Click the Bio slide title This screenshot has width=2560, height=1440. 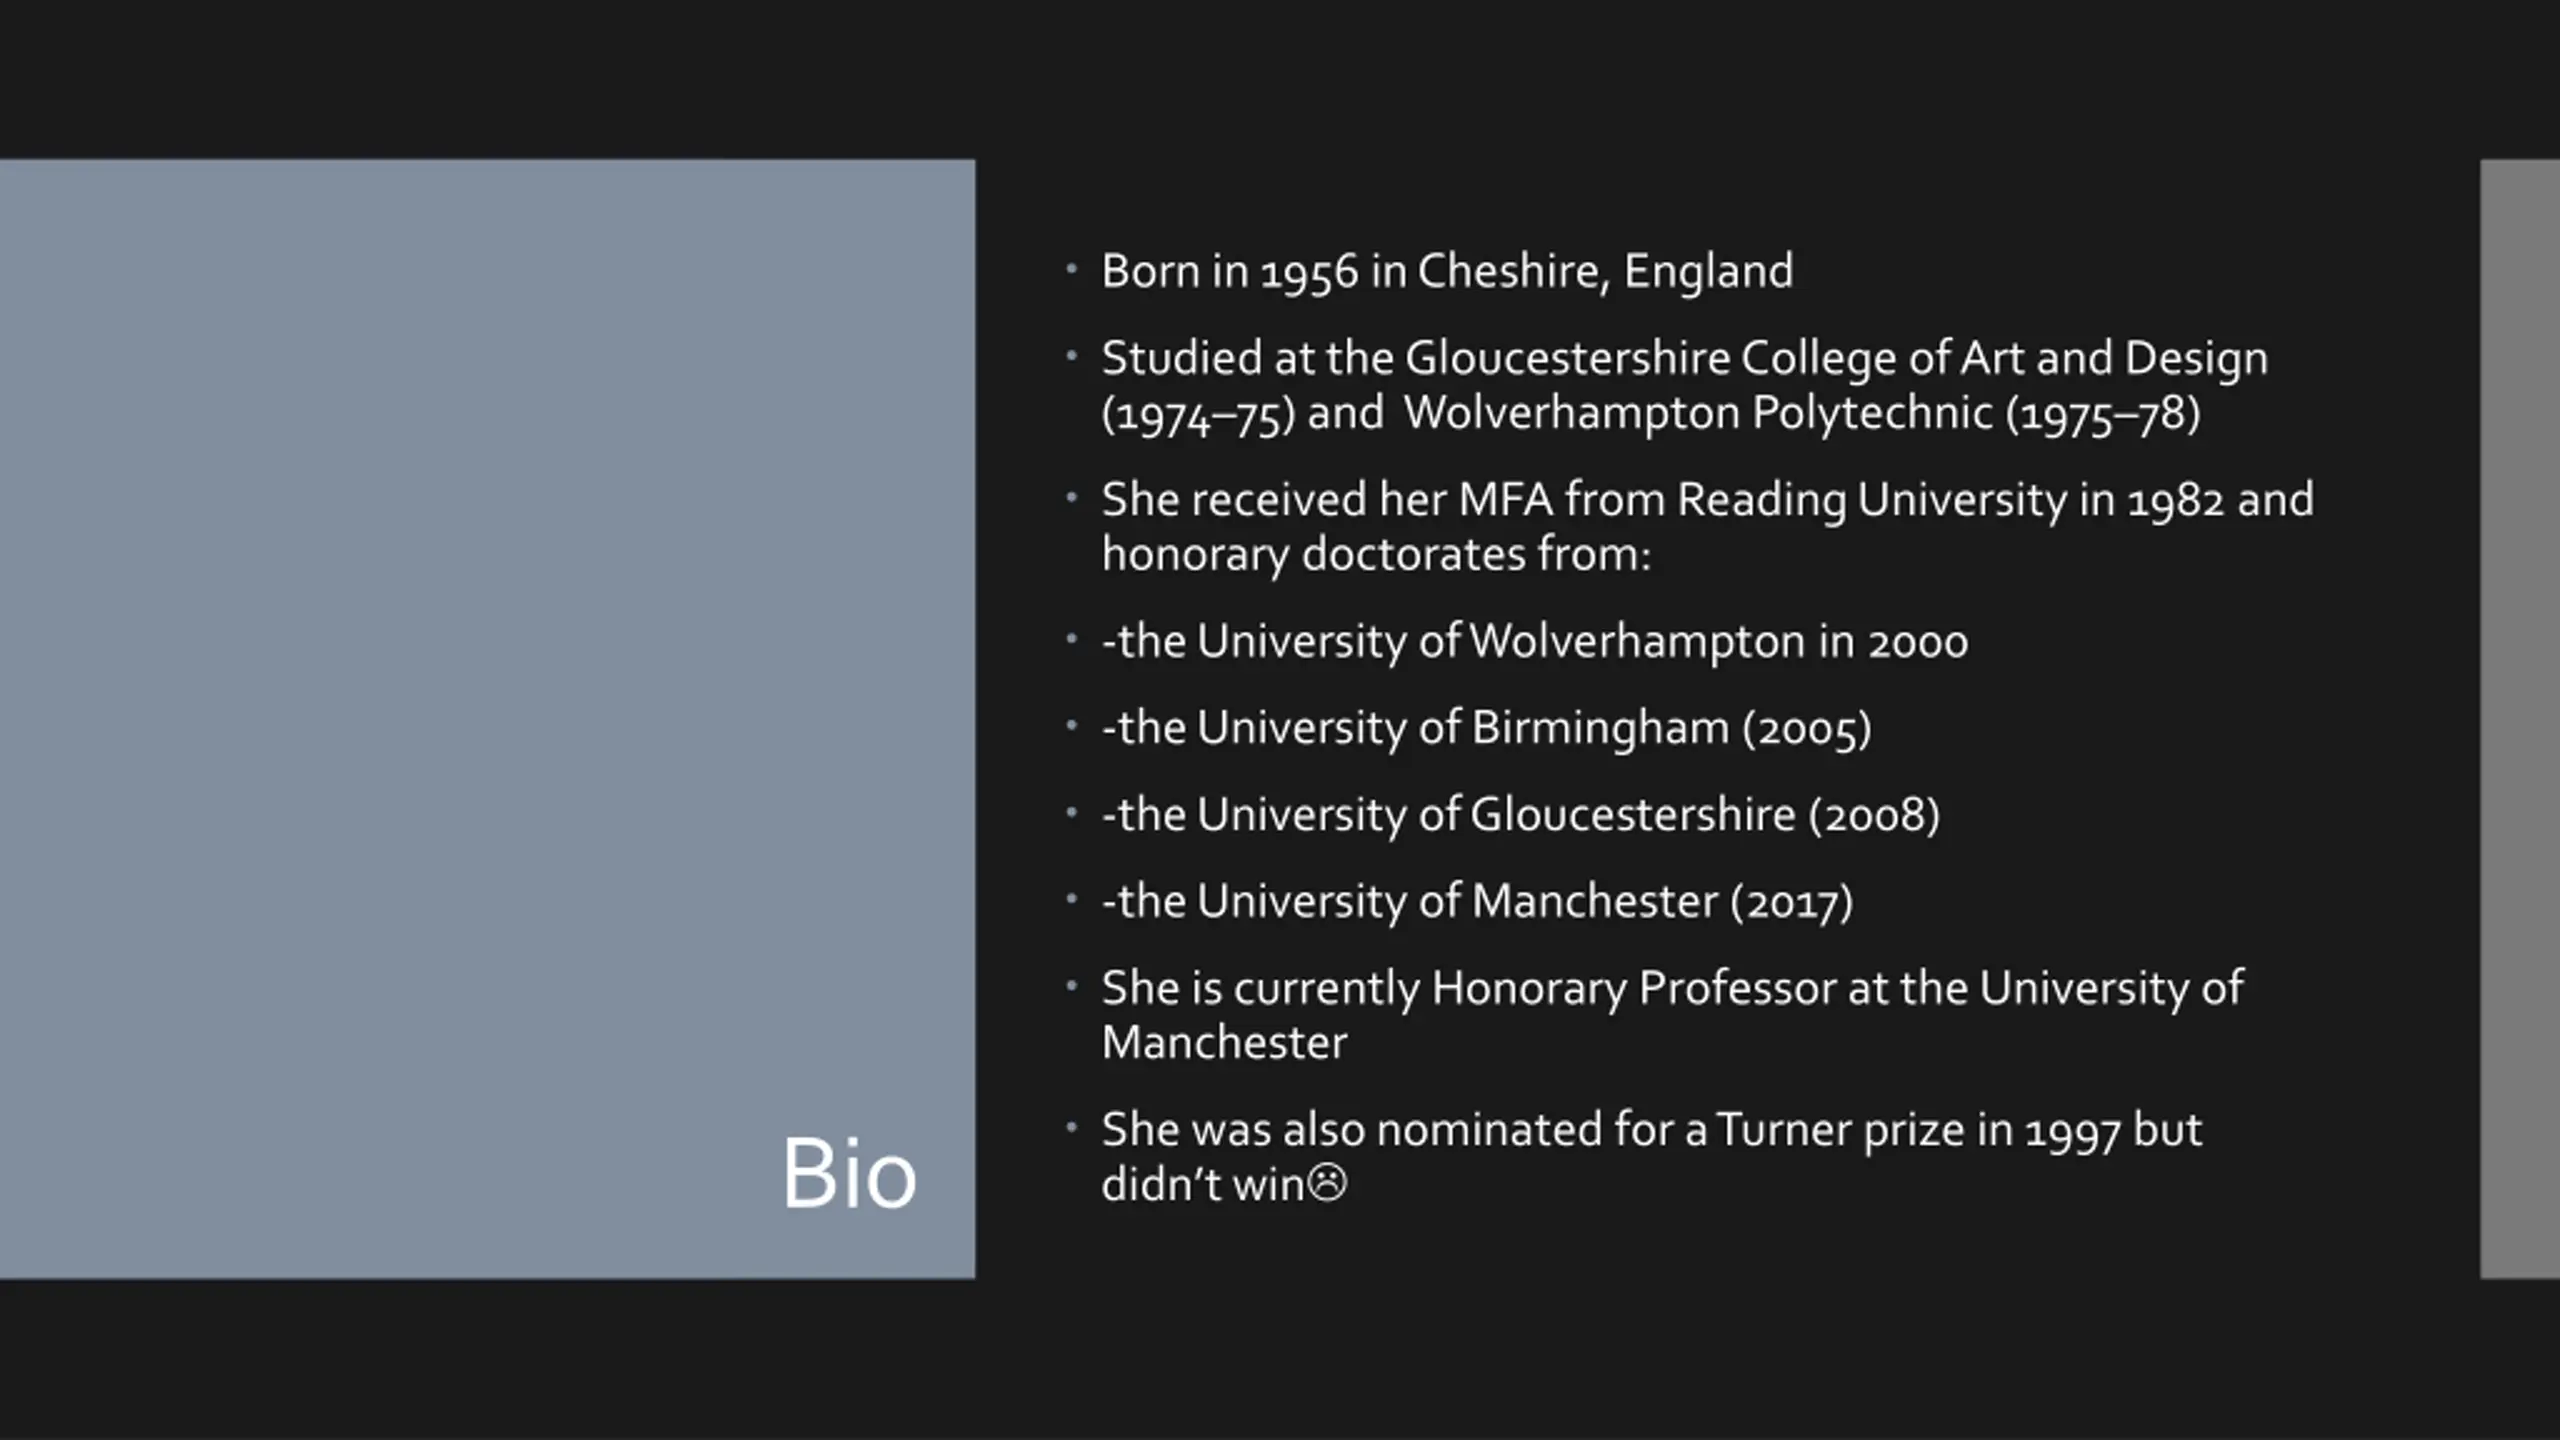tap(848, 1173)
